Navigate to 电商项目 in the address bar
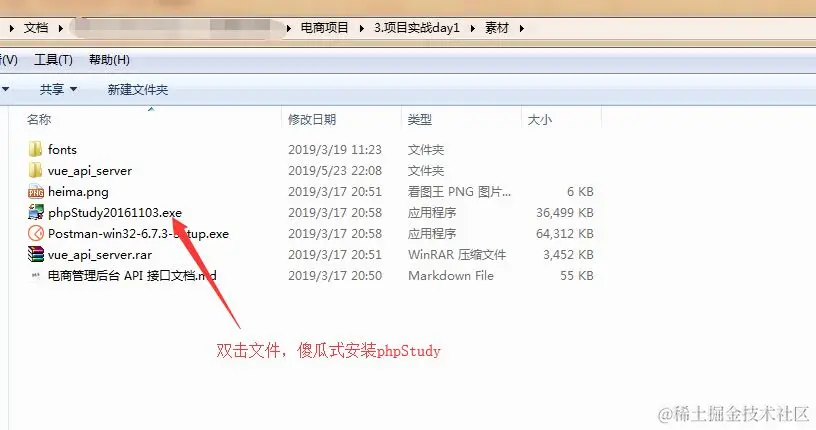Image resolution: width=816 pixels, height=430 pixels. [325, 28]
